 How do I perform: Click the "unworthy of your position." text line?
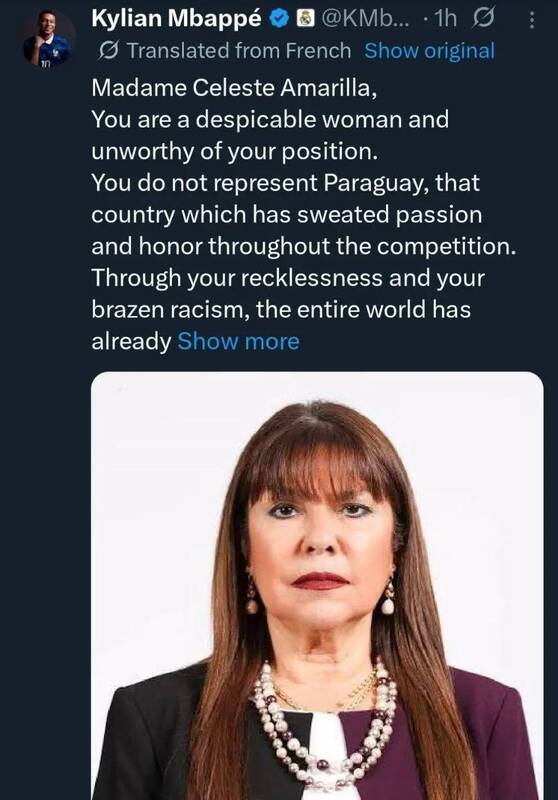tap(235, 152)
